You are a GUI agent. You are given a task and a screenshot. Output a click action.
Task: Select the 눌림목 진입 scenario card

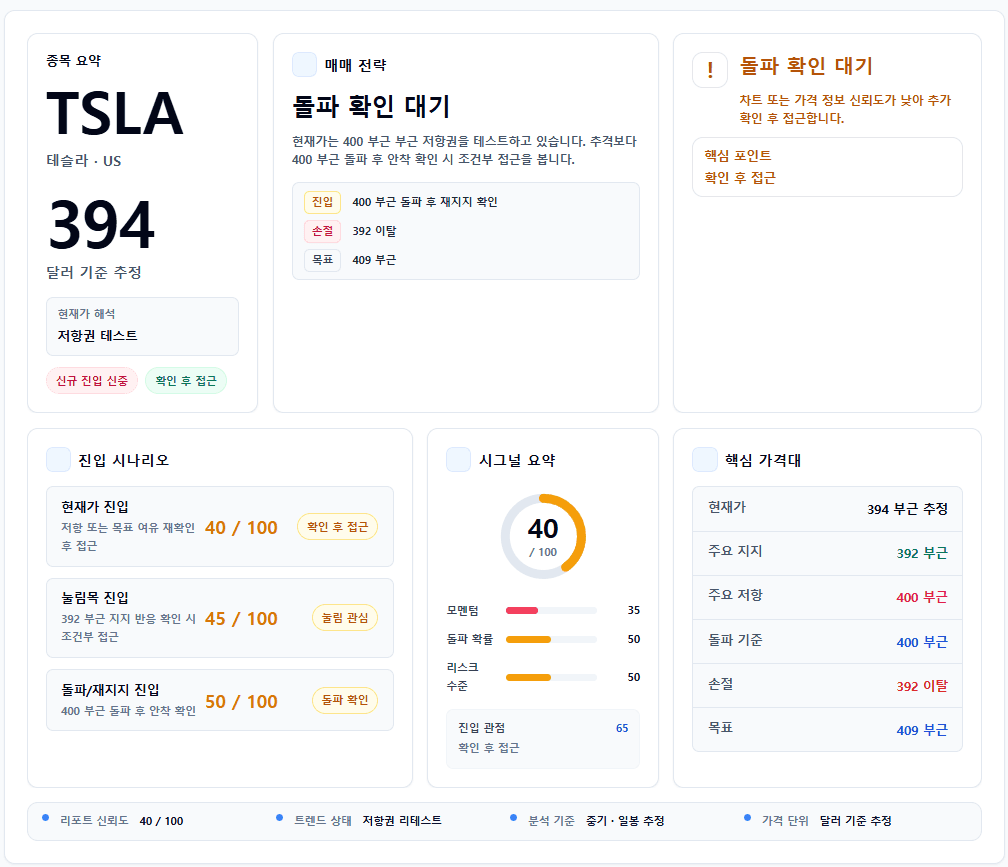coord(220,618)
